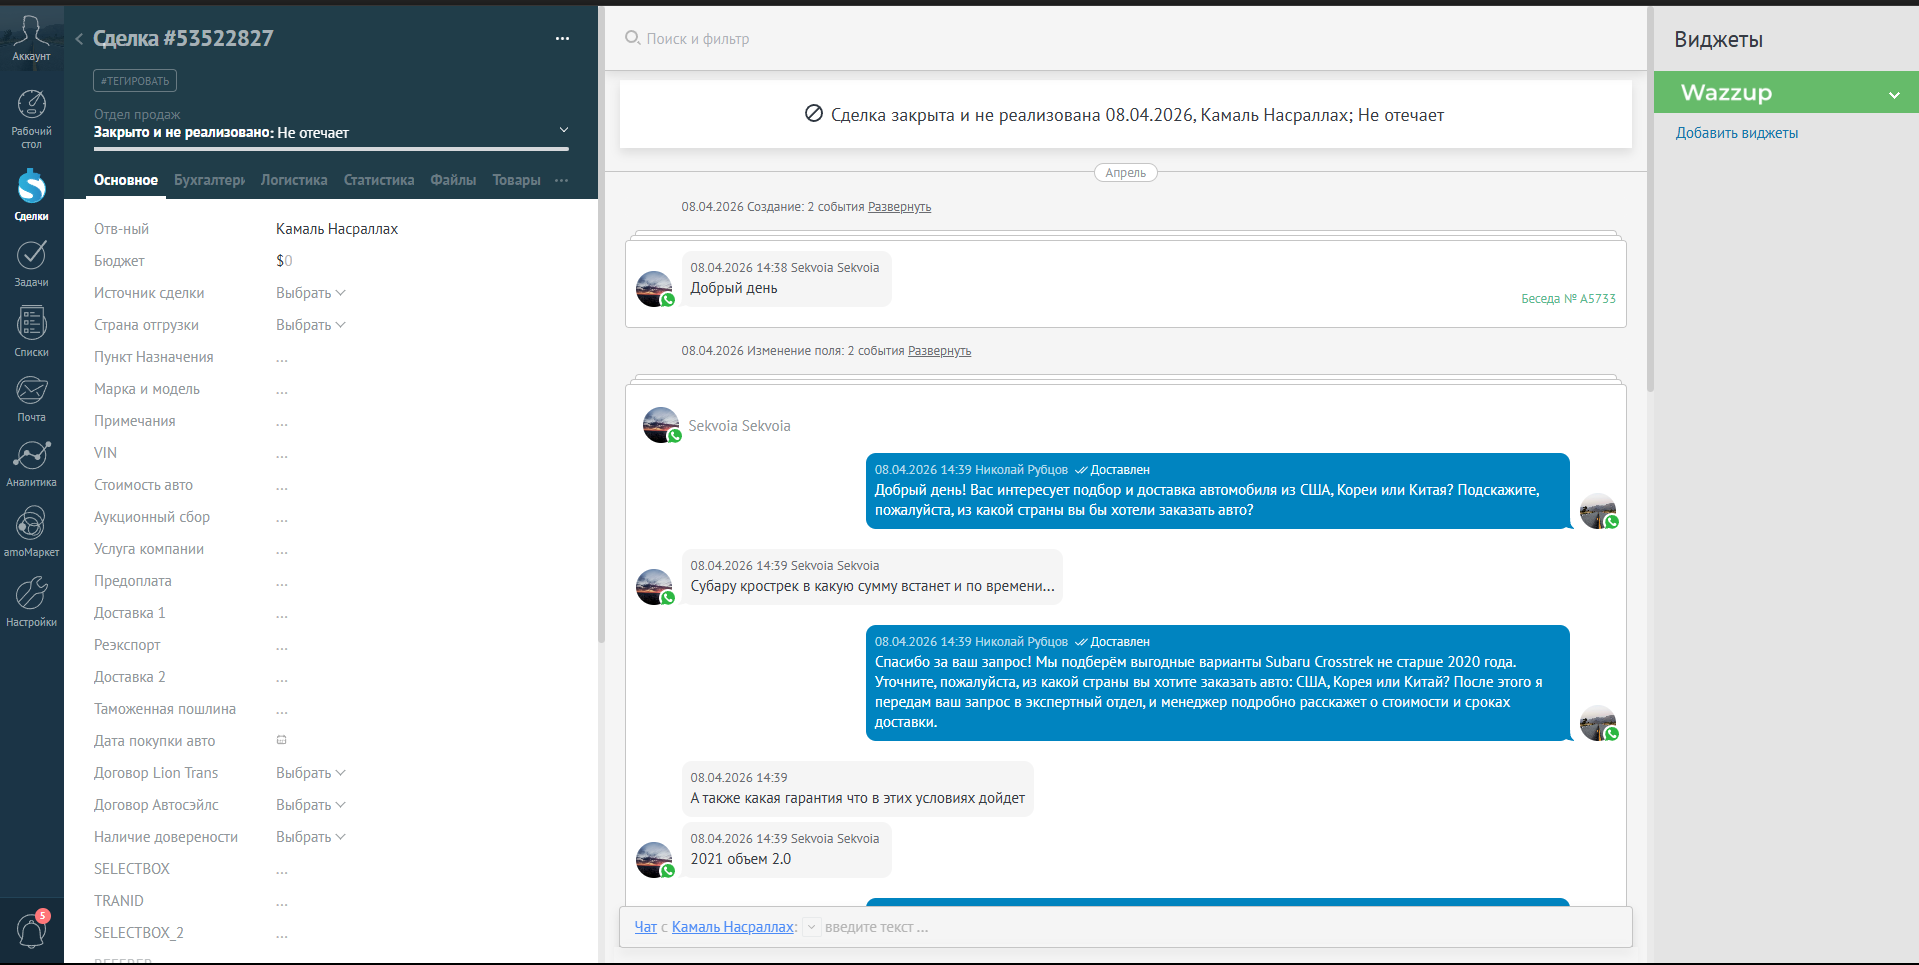The image size is (1919, 965).
Task: Open Договор Lion Trans Выбрать dropdown
Action: click(310, 773)
